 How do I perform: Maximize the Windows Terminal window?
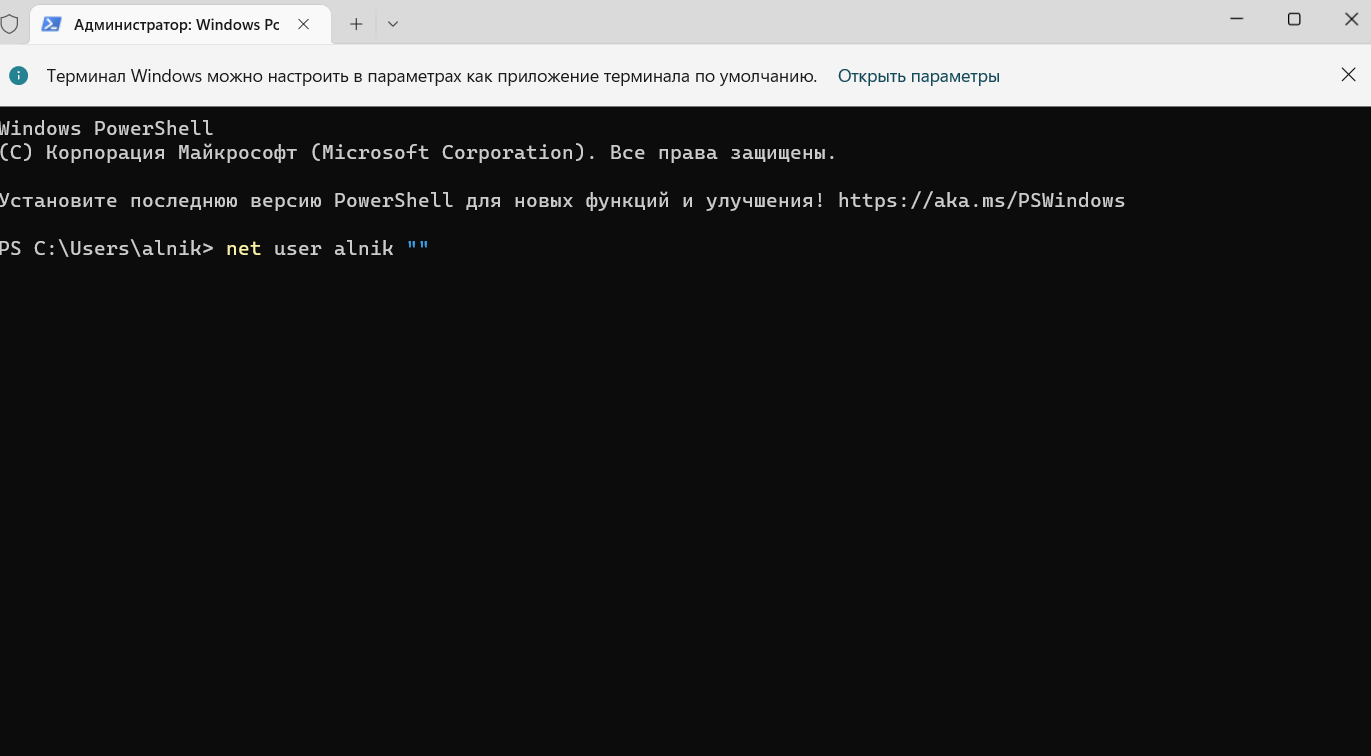1294,20
